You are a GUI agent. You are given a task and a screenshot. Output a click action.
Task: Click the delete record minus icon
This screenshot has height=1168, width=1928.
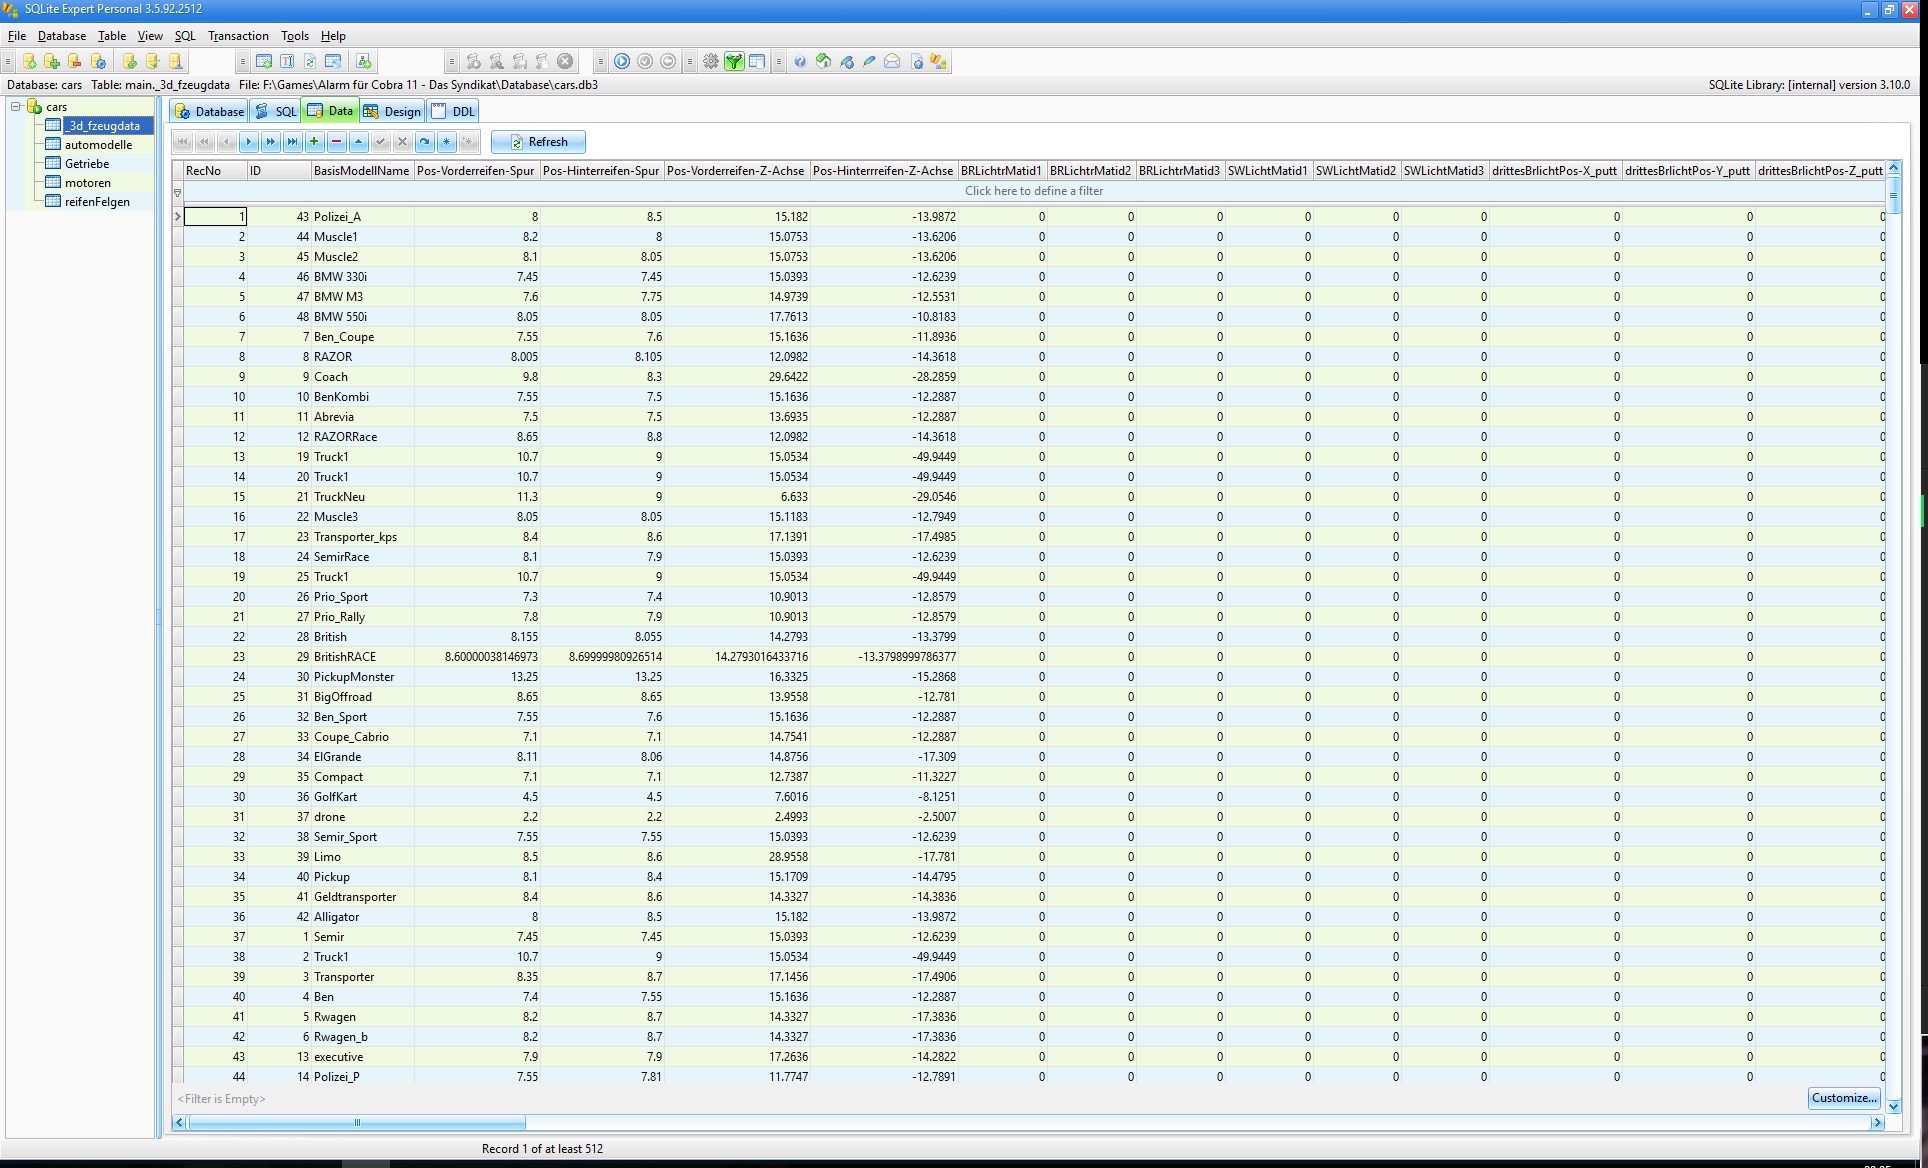tap(336, 142)
